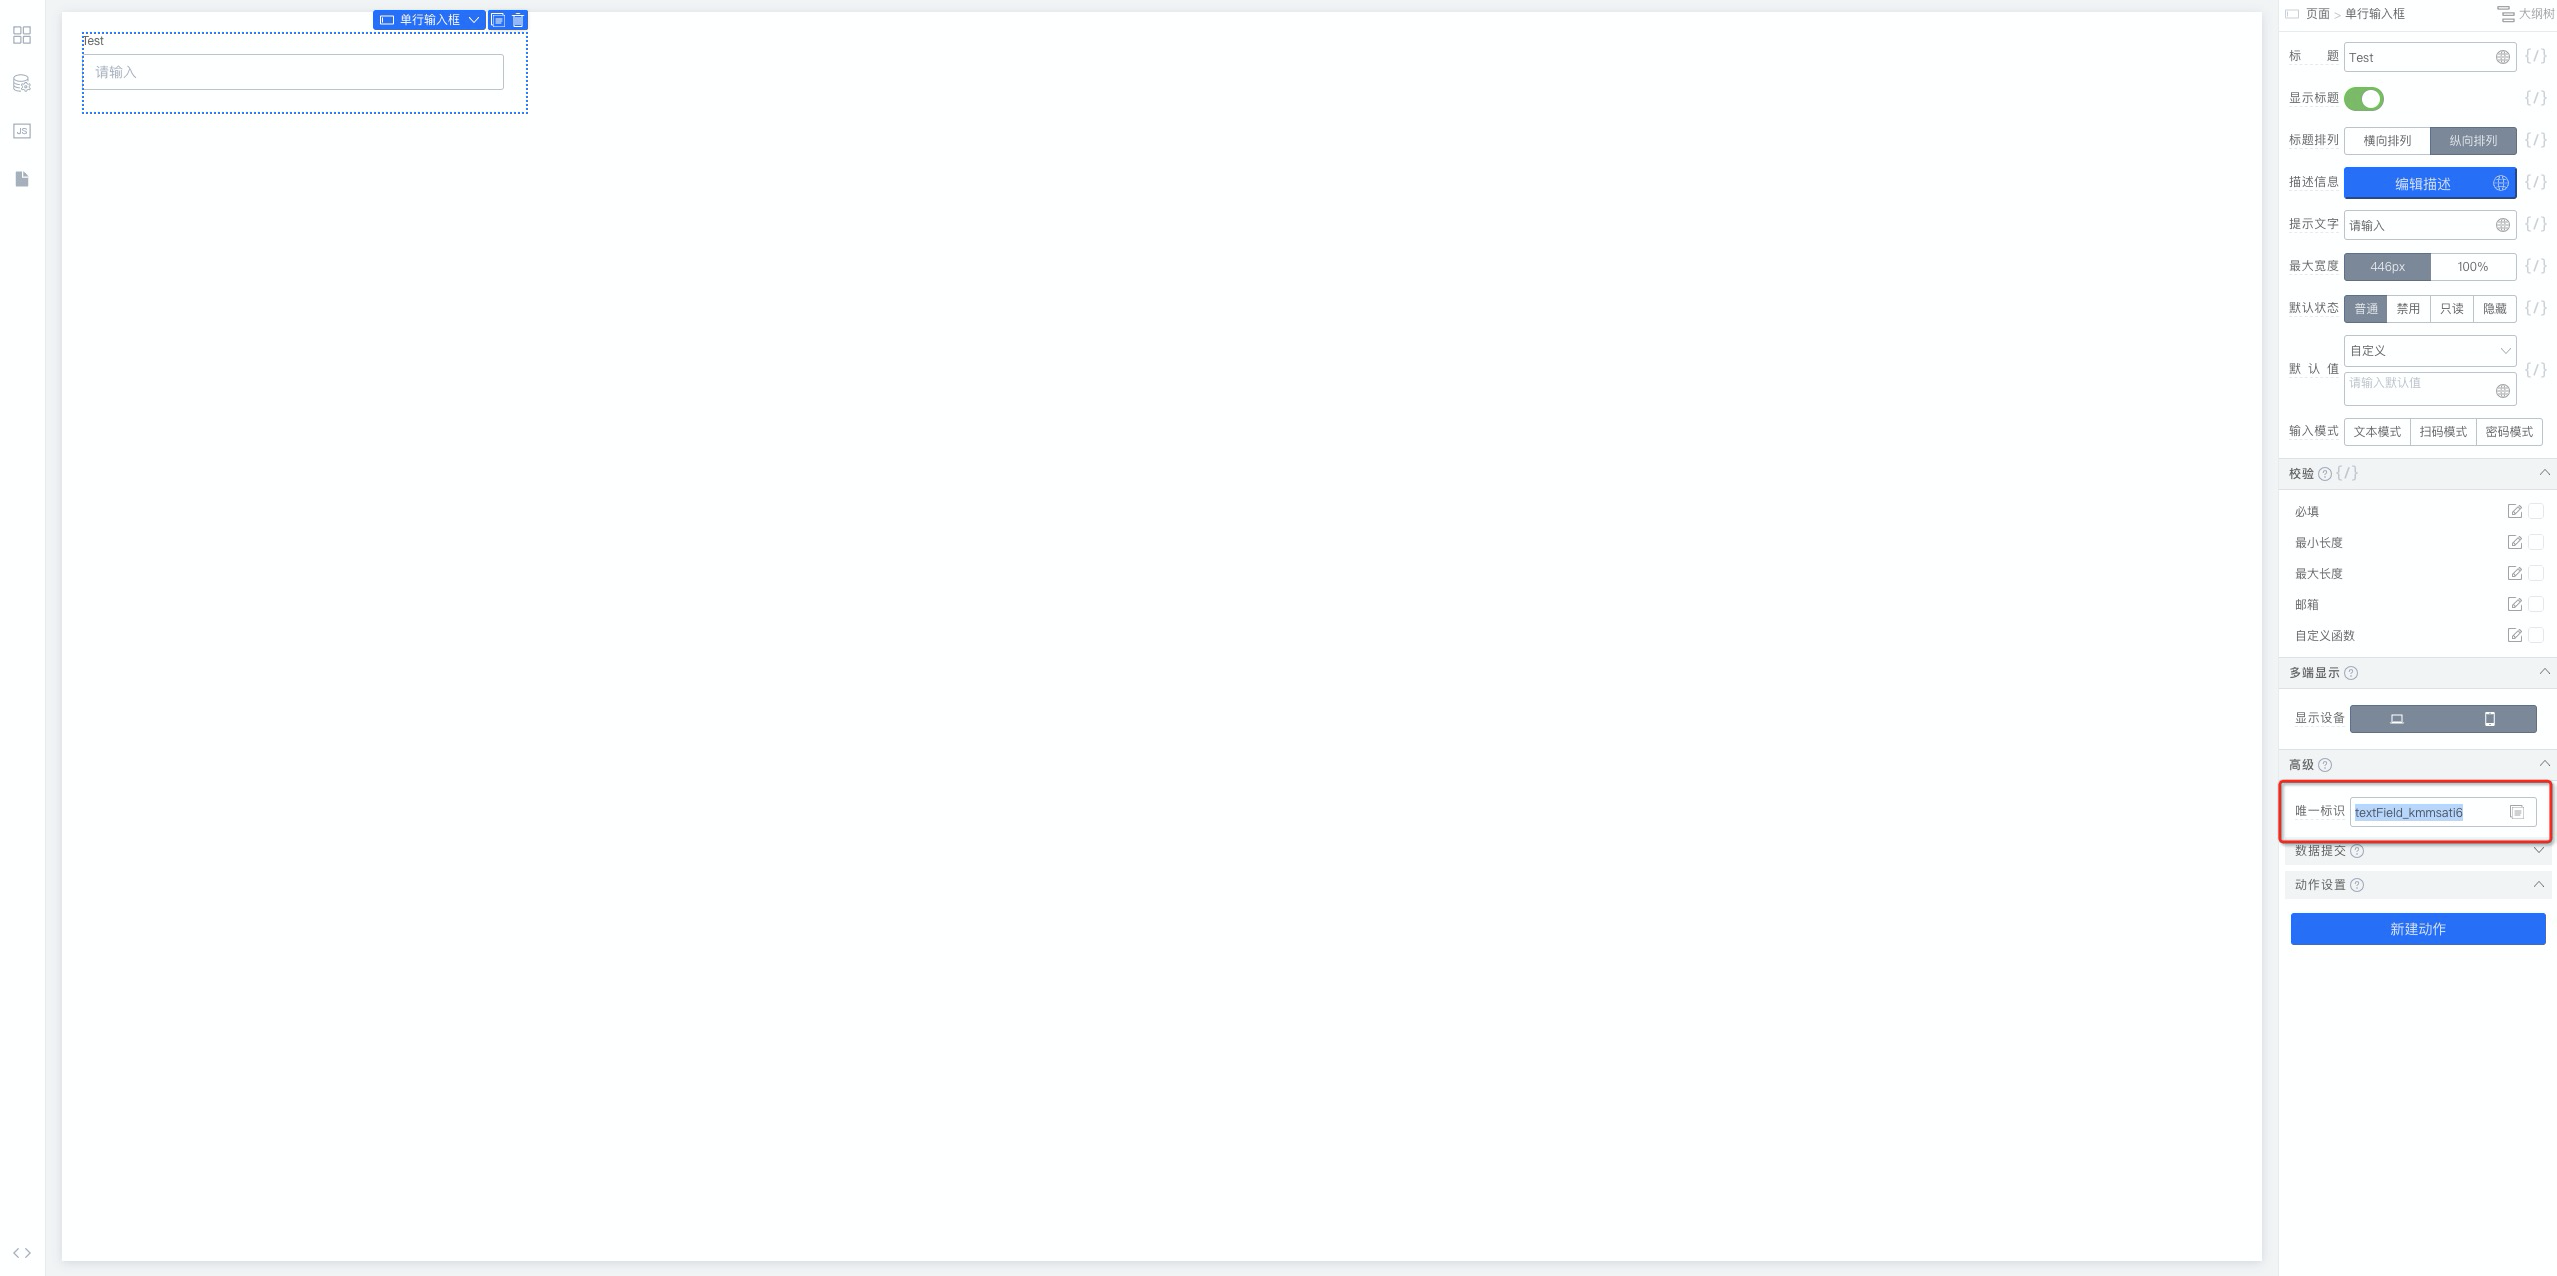
Task: Select the 横向排列 title layout option
Action: click(2386, 141)
